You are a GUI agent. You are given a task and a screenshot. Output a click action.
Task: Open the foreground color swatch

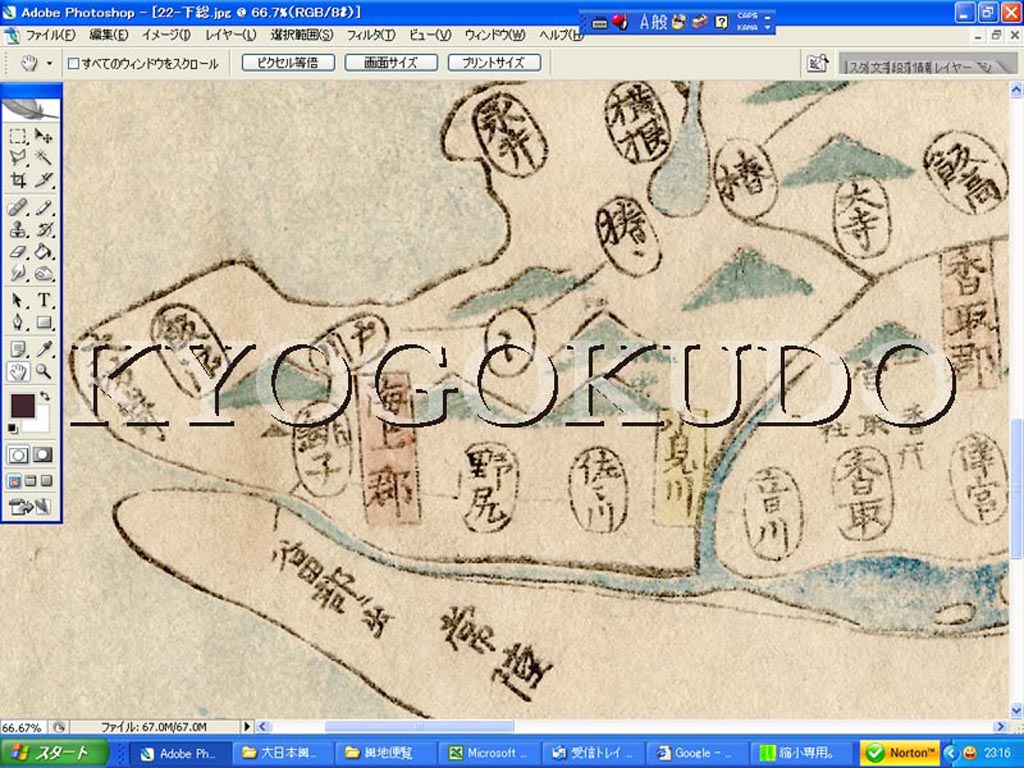(22, 406)
